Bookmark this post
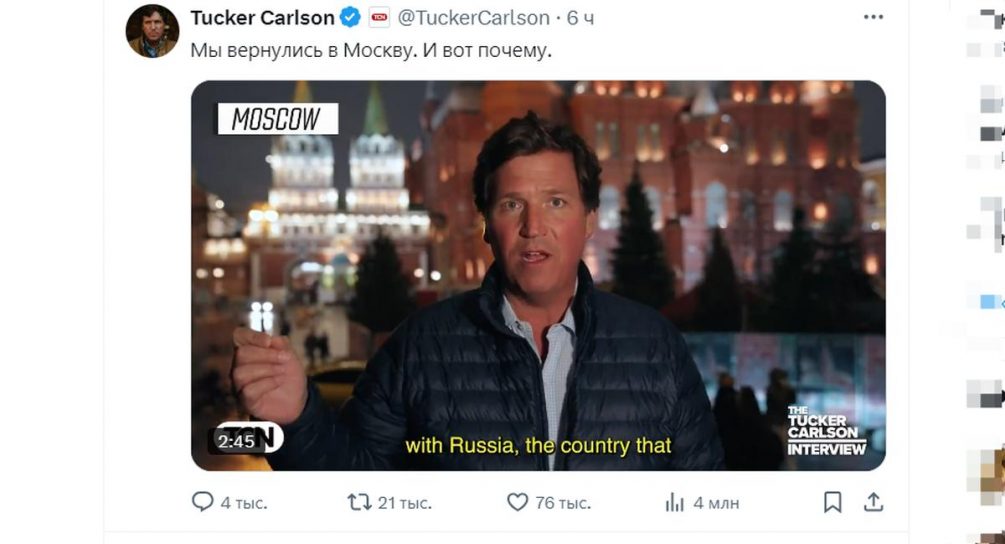The height and width of the screenshot is (544, 1005). click(x=832, y=502)
